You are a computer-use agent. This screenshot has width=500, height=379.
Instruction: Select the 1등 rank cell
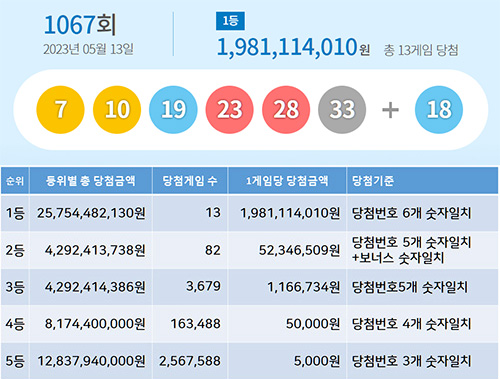[15, 213]
